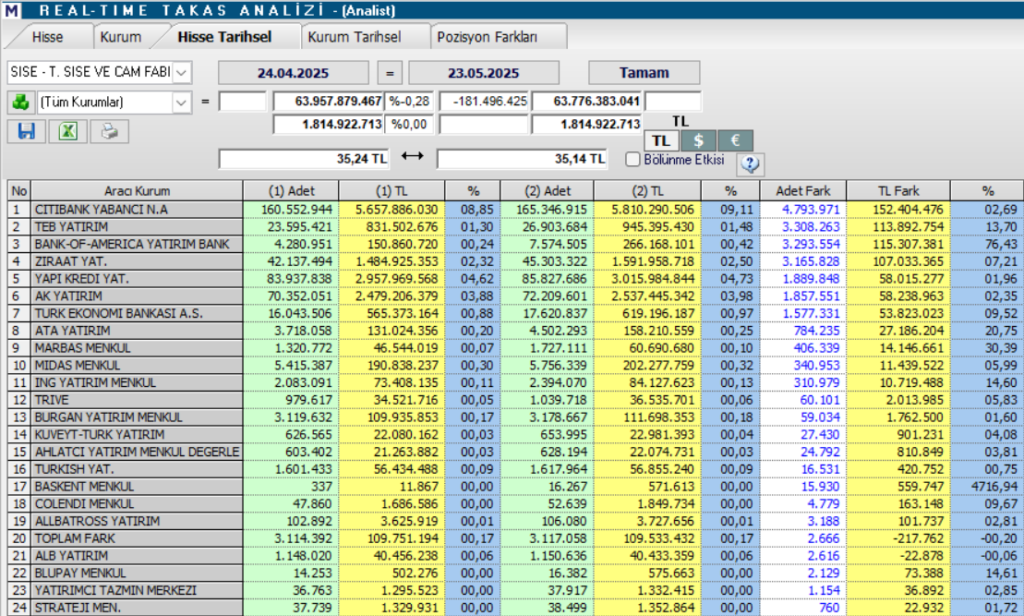This screenshot has height=616, width=1024.
Task: Expand the (Tüm Kurumlar) institution dropdown
Action: [x=181, y=102]
